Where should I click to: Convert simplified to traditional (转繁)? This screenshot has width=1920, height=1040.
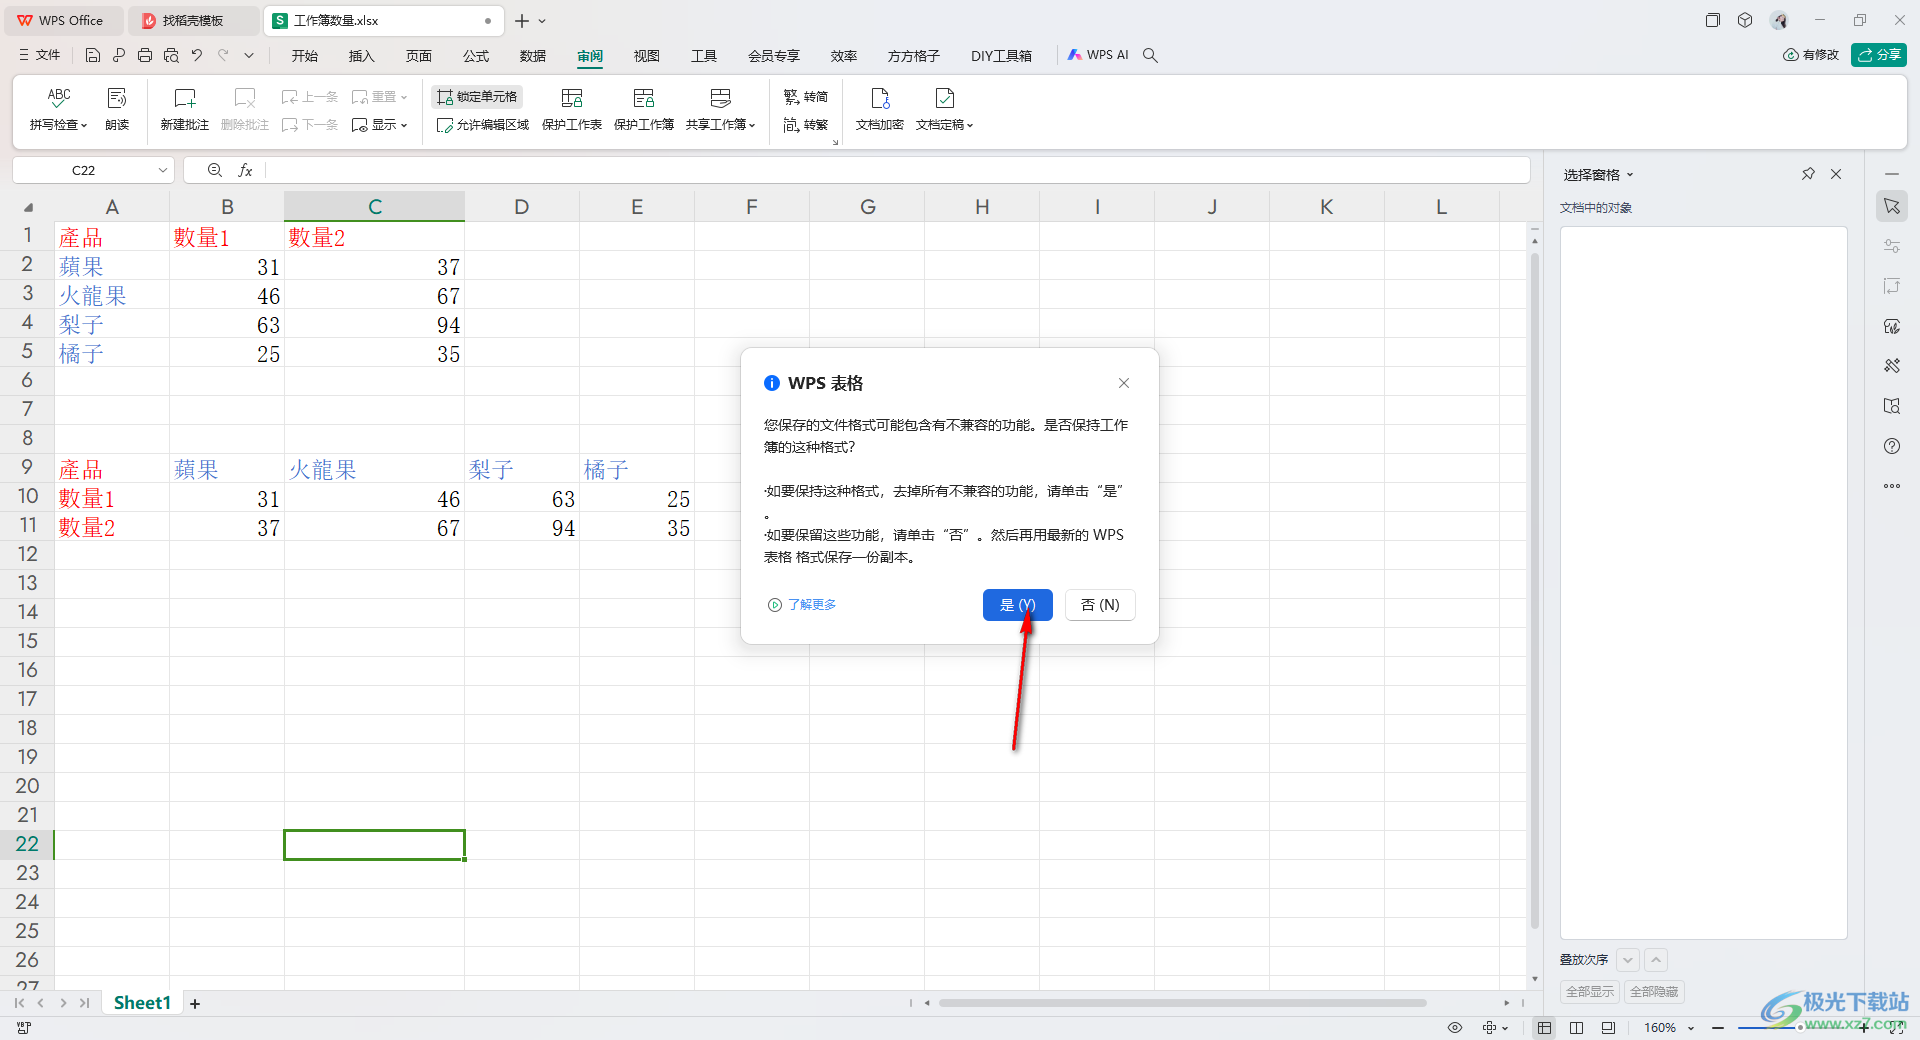(x=806, y=125)
